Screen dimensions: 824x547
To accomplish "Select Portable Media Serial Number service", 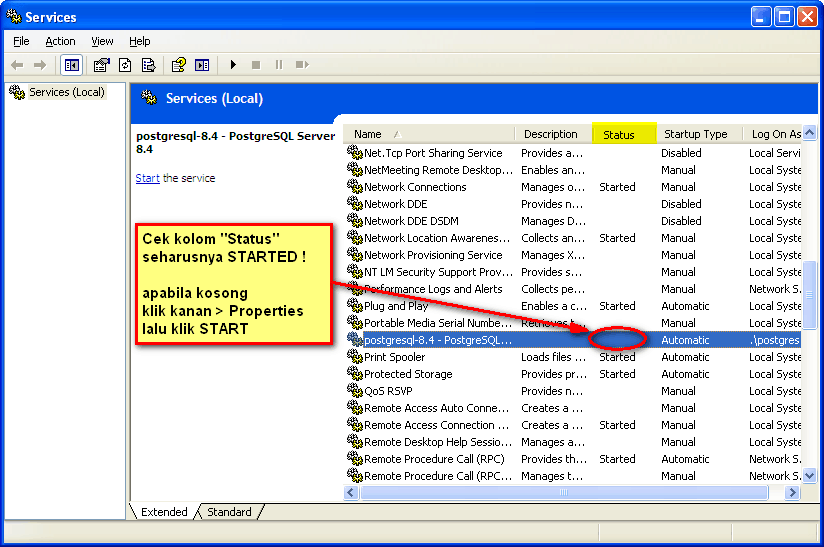I will pos(573,323).
